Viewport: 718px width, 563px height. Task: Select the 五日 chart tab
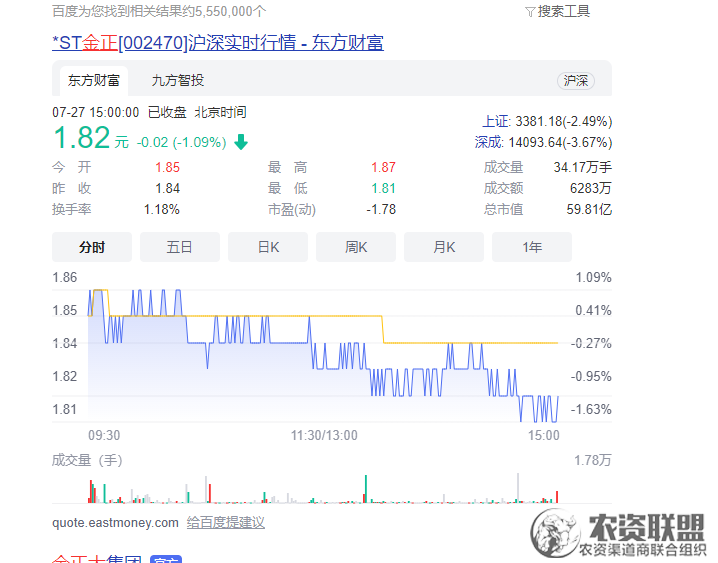[180, 247]
